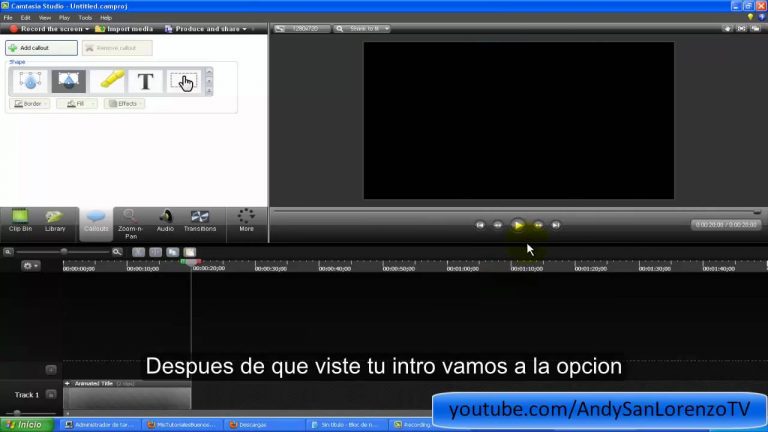The image size is (768, 432).
Task: Click the Copy tool on timeline toolbar
Action: point(172,252)
